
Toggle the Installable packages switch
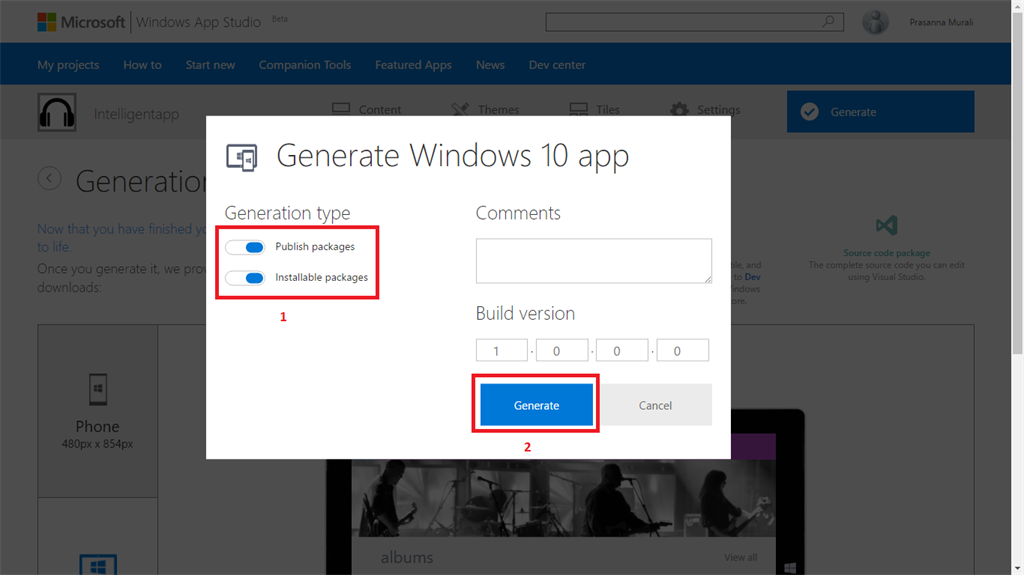[x=245, y=278]
